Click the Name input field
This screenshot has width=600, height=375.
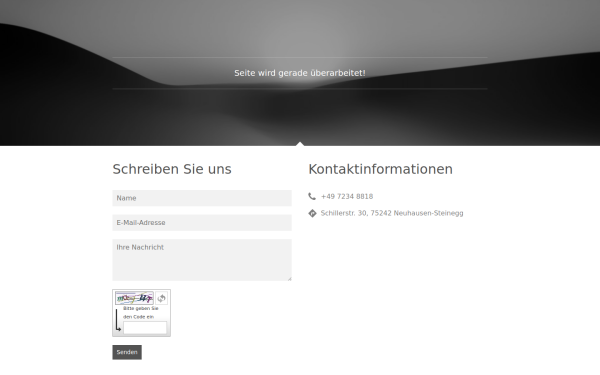202,198
